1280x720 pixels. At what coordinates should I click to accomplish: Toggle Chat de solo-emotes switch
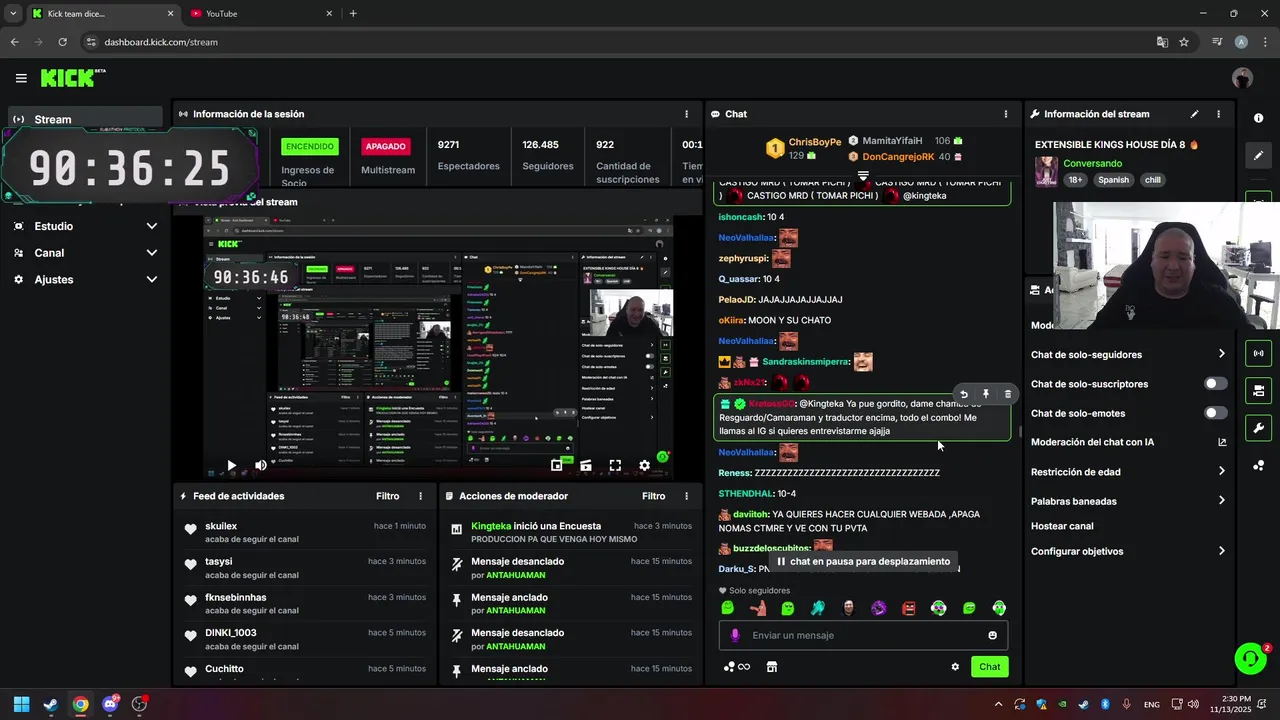[x=1215, y=413]
